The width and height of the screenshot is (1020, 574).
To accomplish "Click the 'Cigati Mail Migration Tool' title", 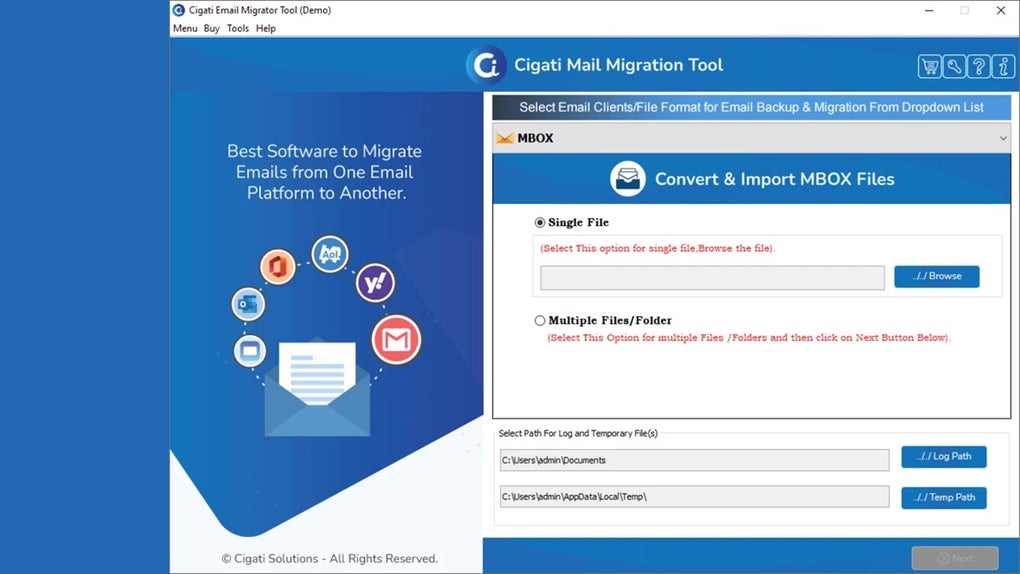I will [618, 65].
